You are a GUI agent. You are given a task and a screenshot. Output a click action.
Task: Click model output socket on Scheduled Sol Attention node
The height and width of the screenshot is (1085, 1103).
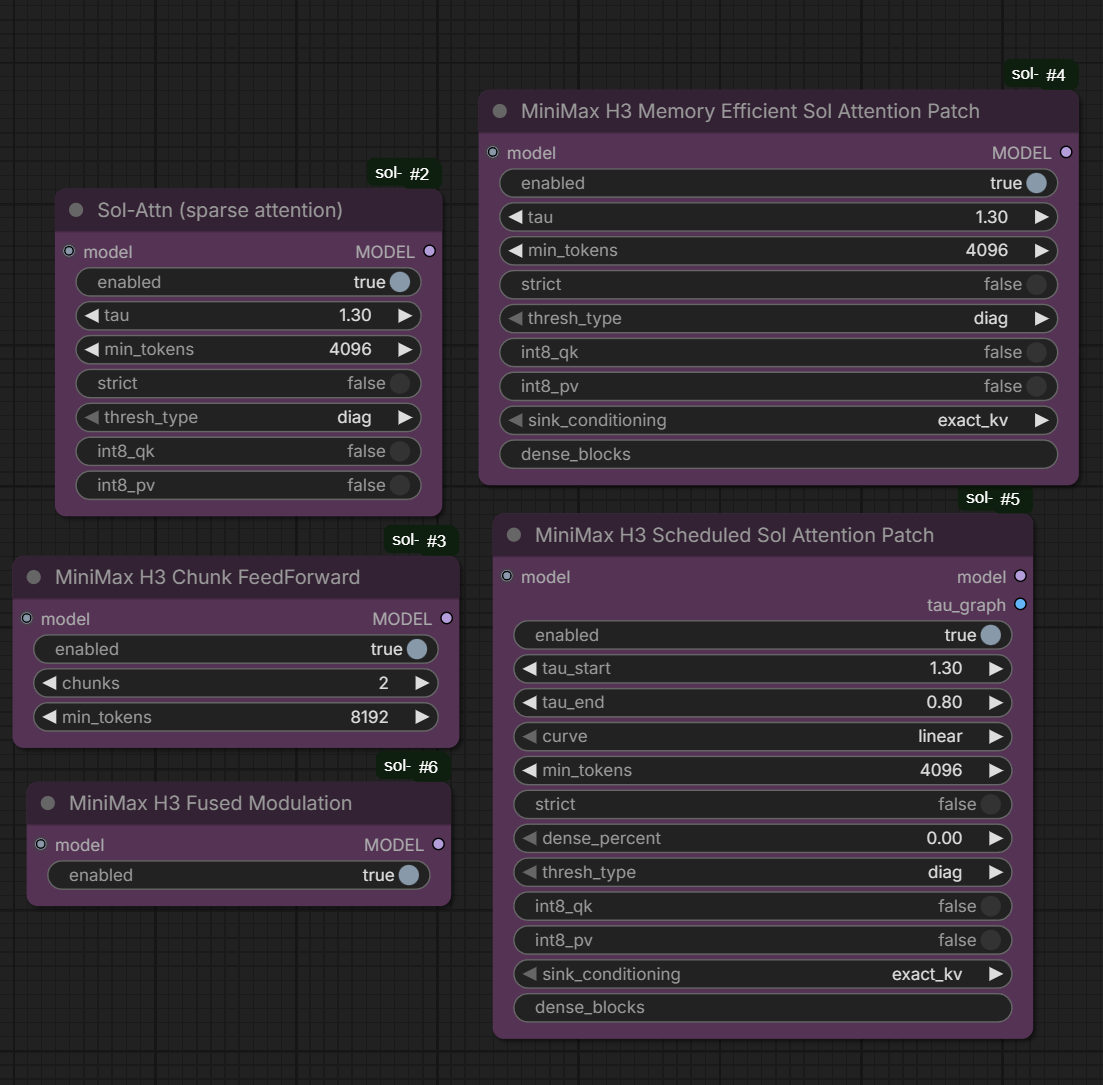coord(1021,576)
